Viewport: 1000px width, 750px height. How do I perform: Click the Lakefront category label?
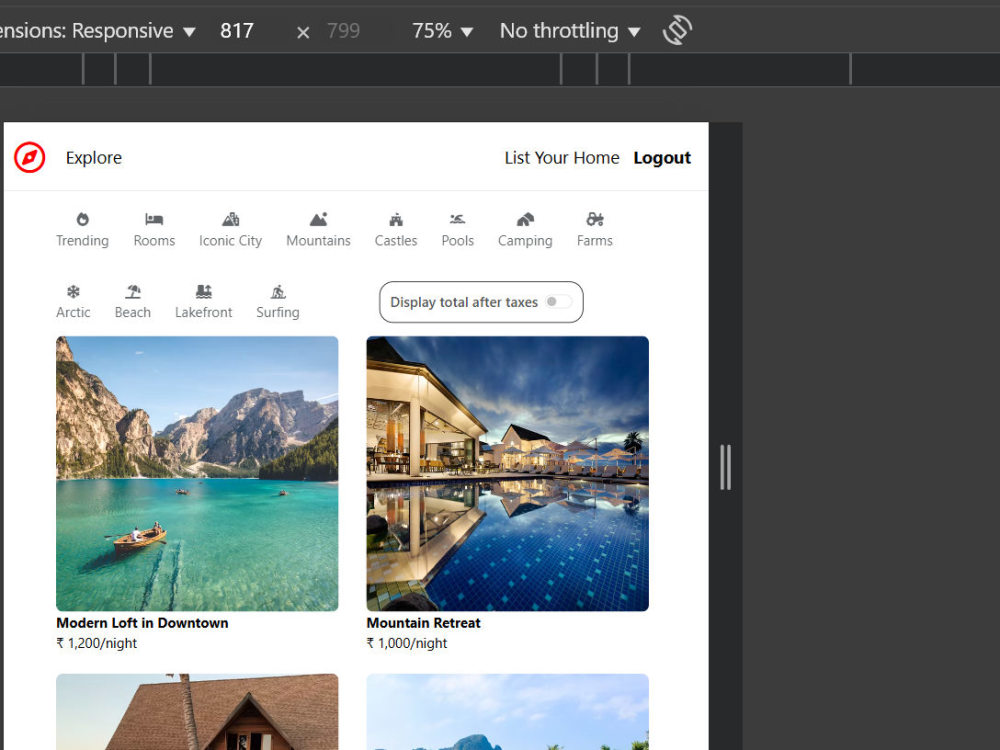pos(203,312)
